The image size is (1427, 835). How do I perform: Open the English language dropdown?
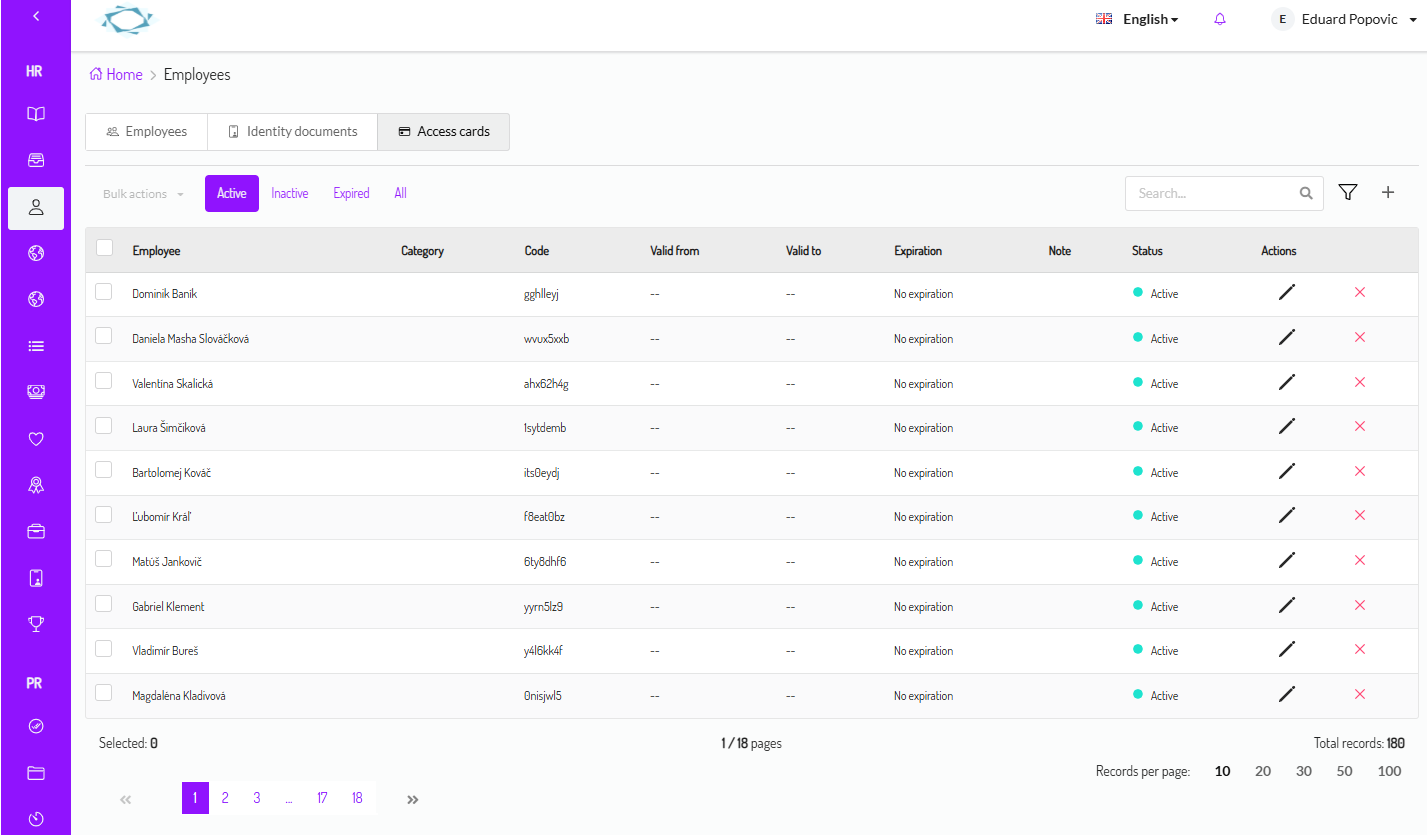[1137, 19]
